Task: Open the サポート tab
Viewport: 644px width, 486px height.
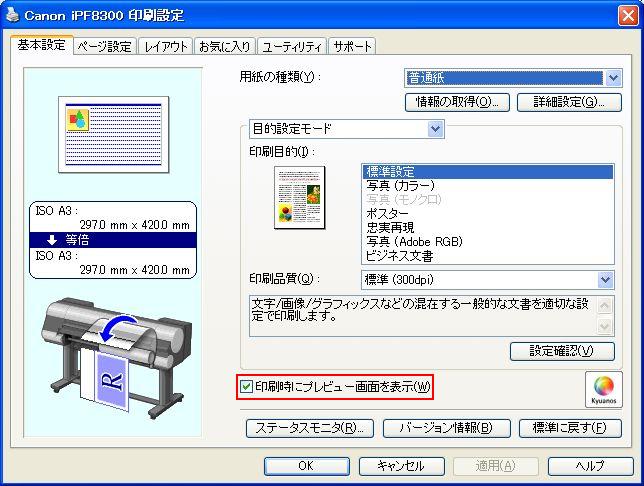Action: [352, 46]
